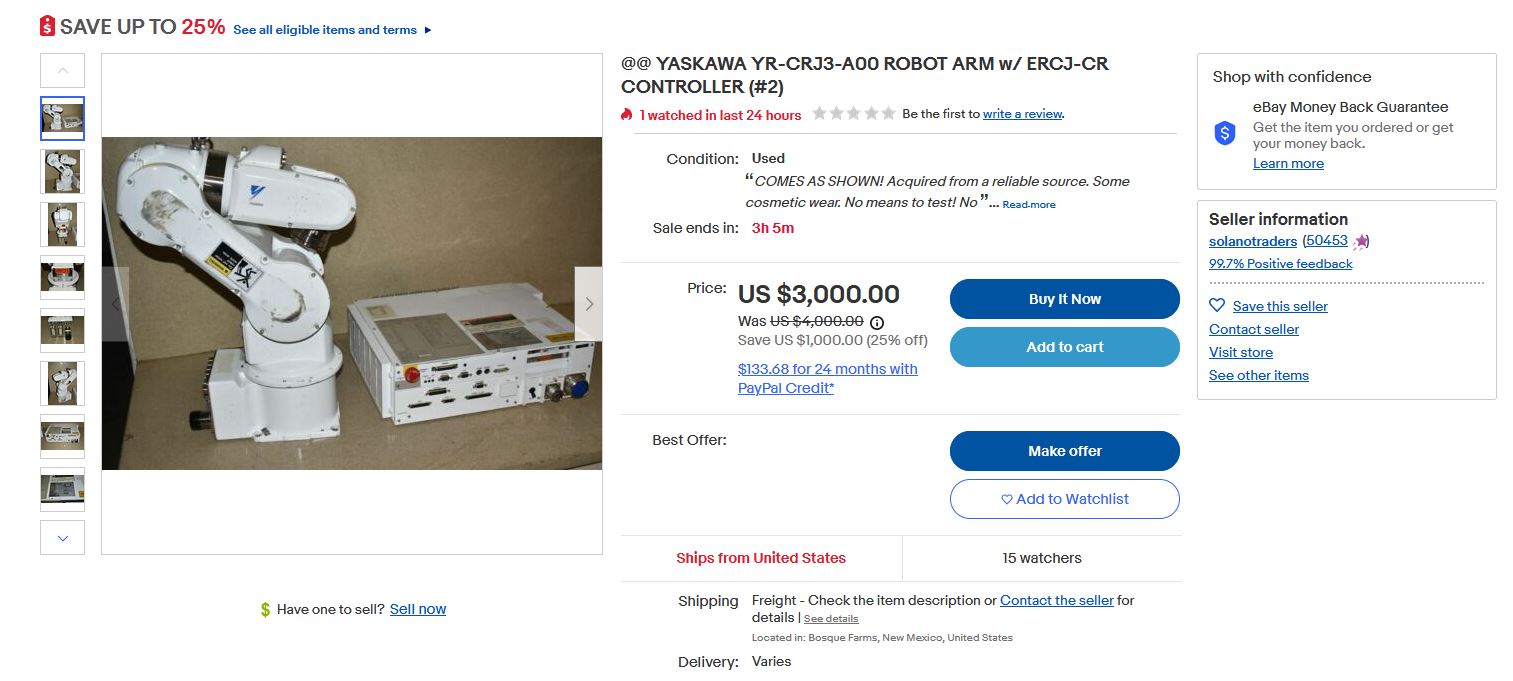Click the red savings tag icon
Viewport: 1513px width, 681px height.
[x=47, y=27]
